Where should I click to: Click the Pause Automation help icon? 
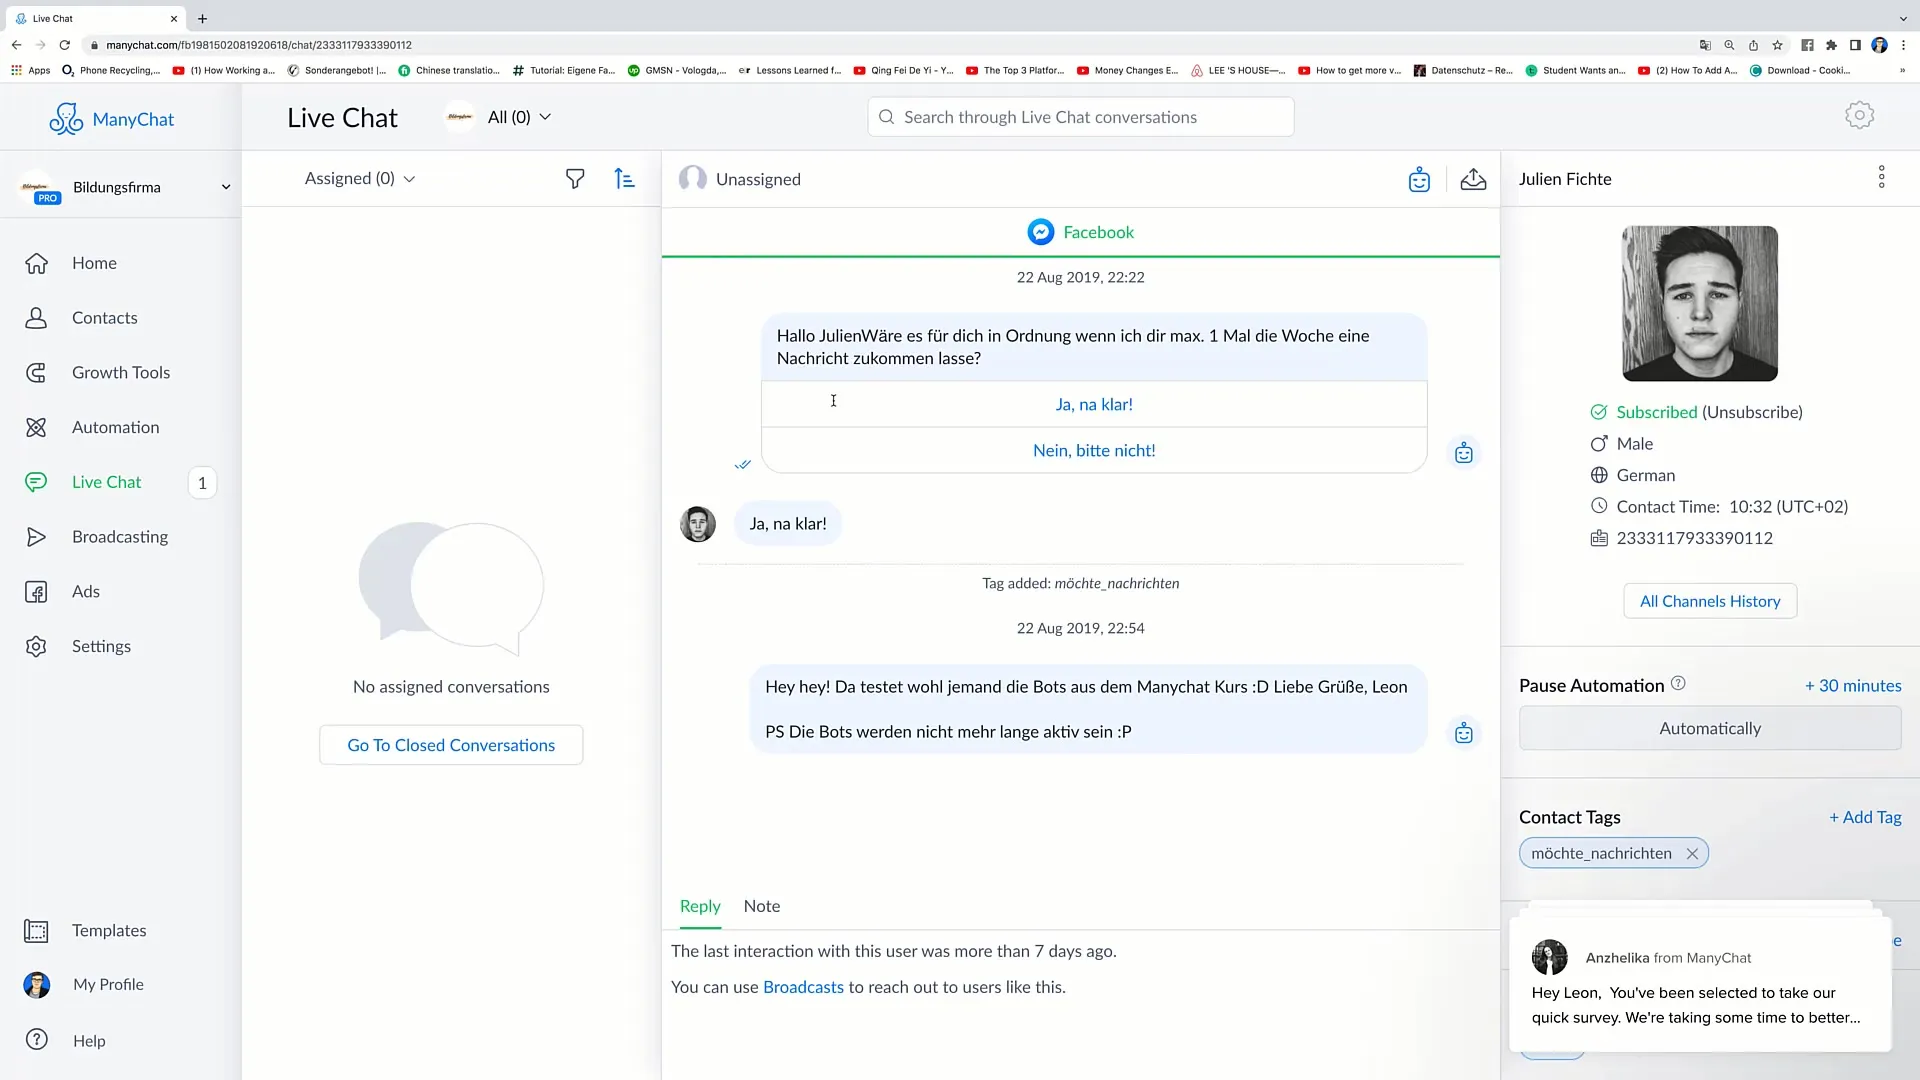1678,684
